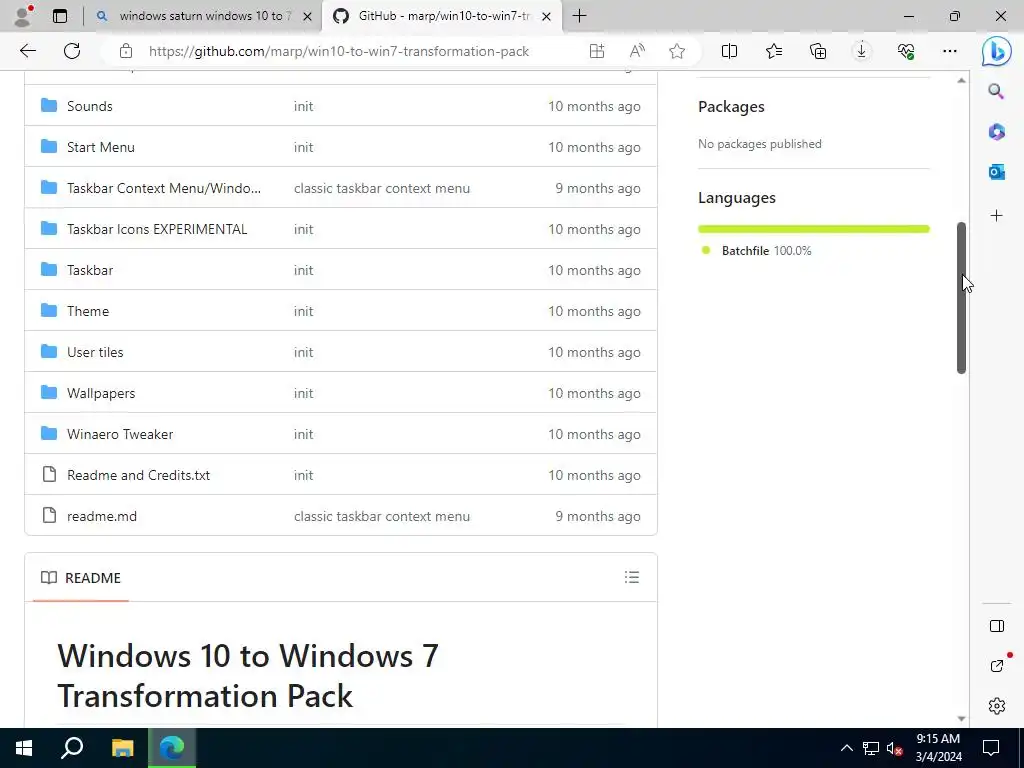Open sidebar Search icon
This screenshot has width=1024, height=768.
[x=996, y=91]
